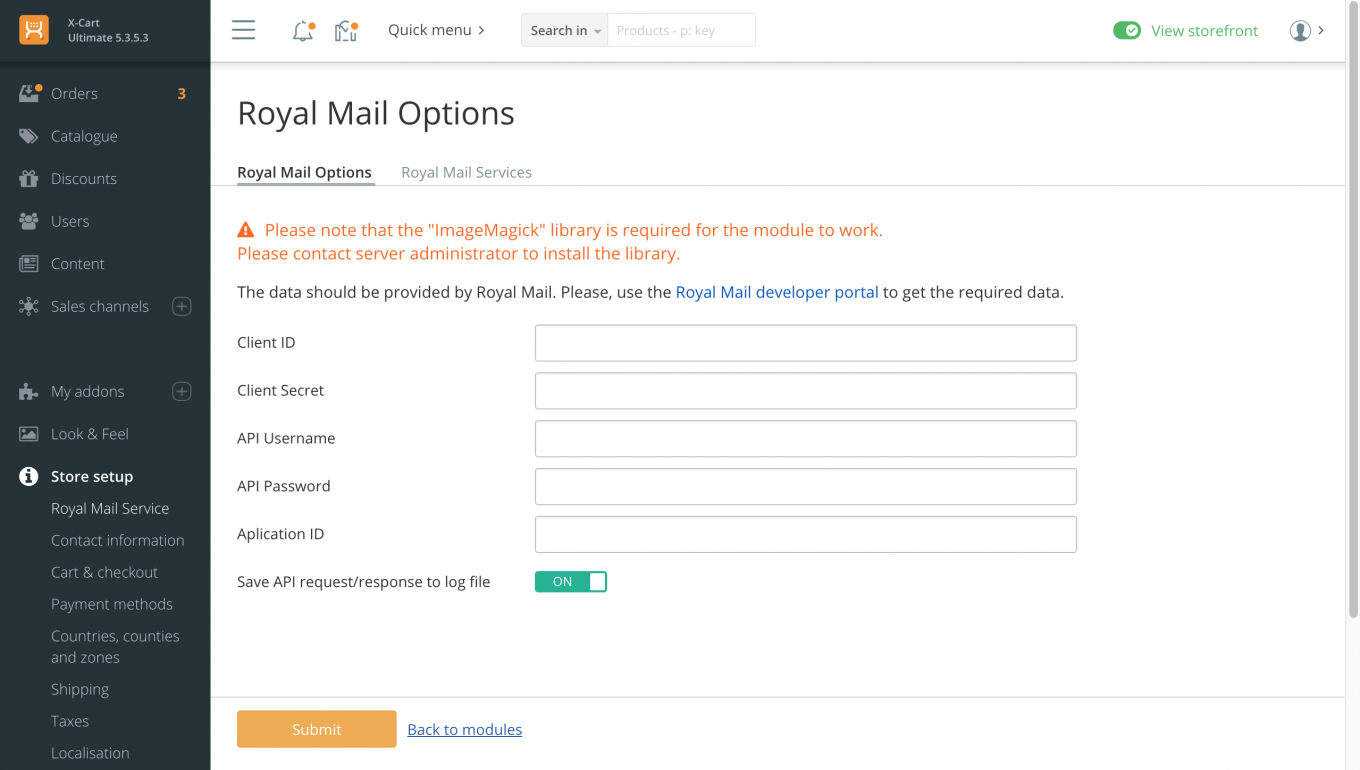The image size is (1360, 770).
Task: Open the user profile avatar icon
Action: coord(1300,31)
